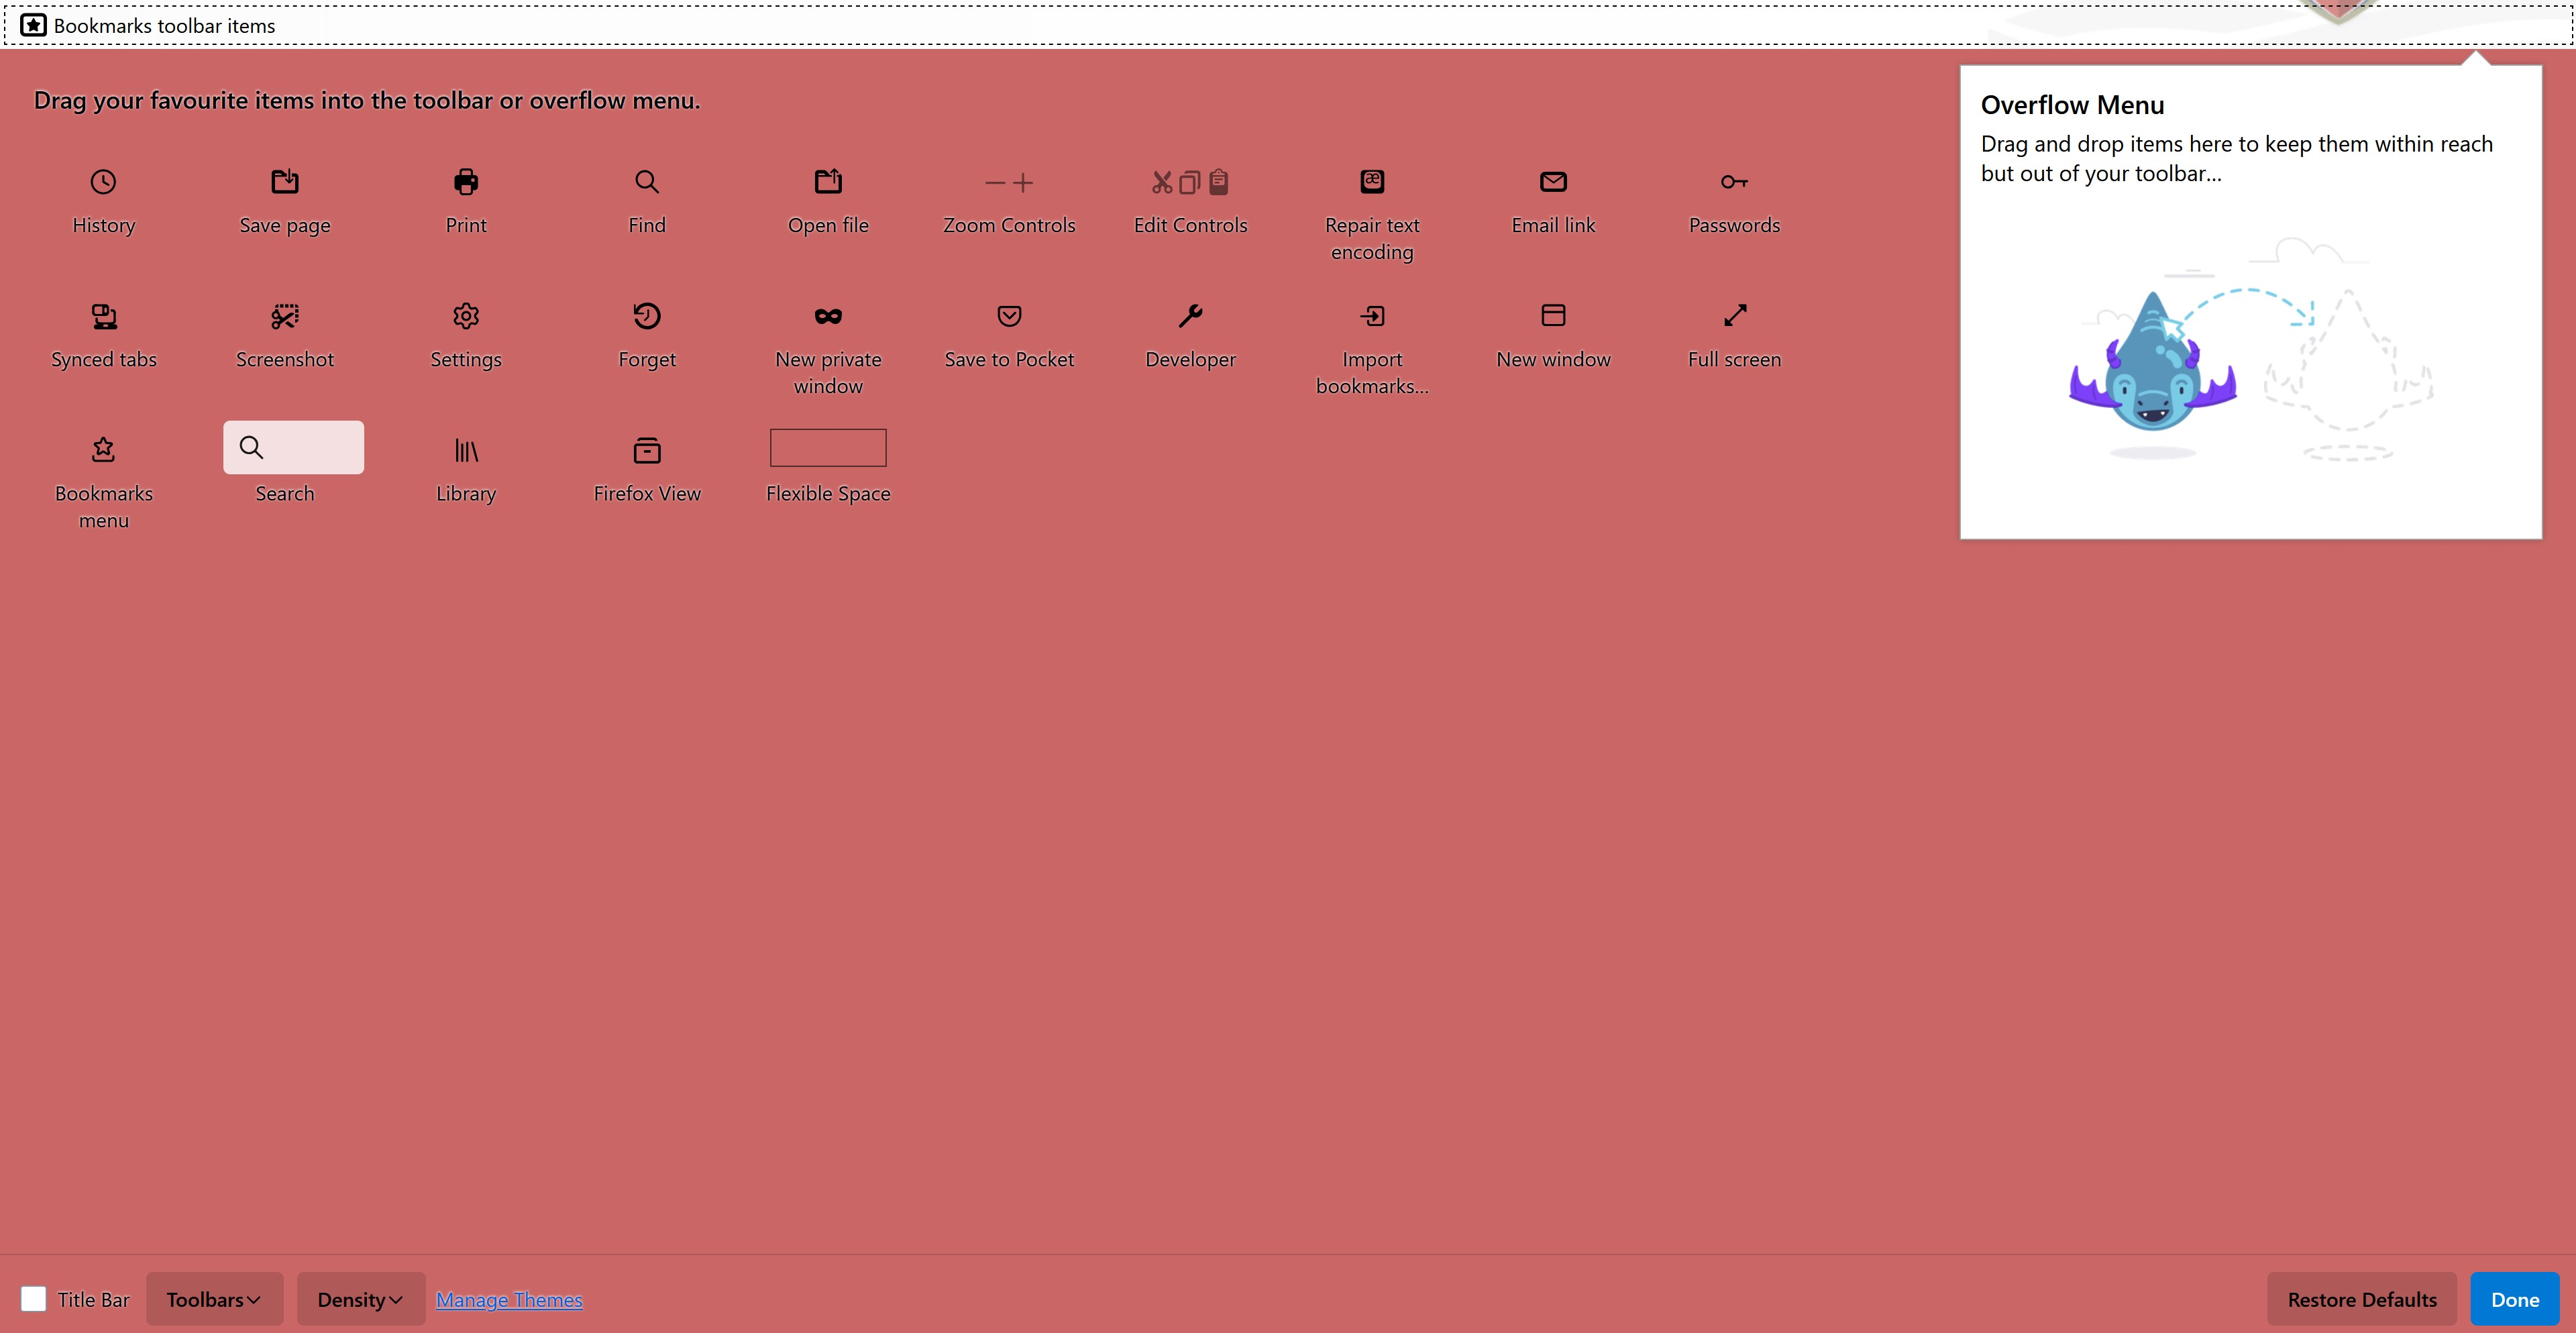
Task: Click the Synced tabs icon
Action: tap(104, 316)
